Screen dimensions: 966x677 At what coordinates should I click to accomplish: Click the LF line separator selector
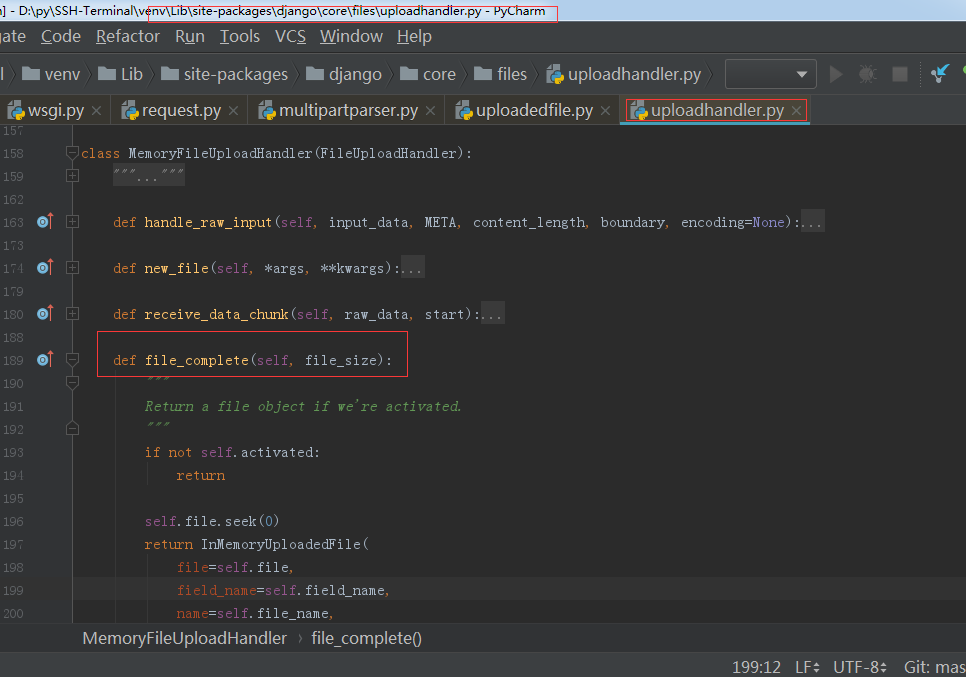pyautogui.click(x=807, y=667)
